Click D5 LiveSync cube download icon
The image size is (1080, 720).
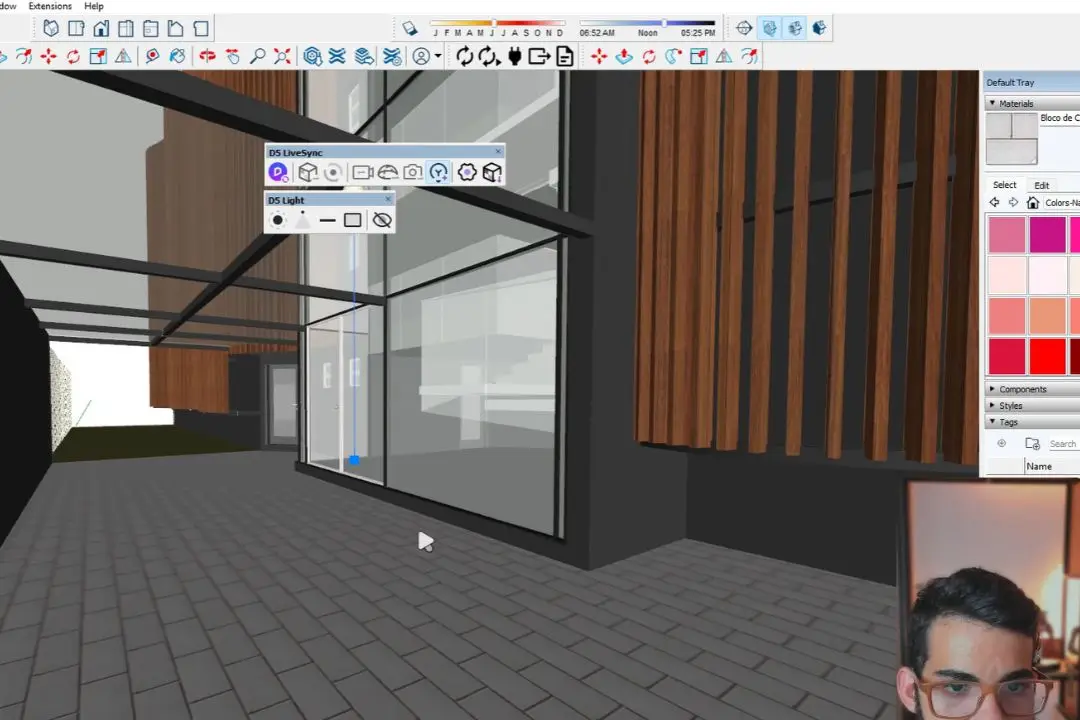[x=492, y=172]
